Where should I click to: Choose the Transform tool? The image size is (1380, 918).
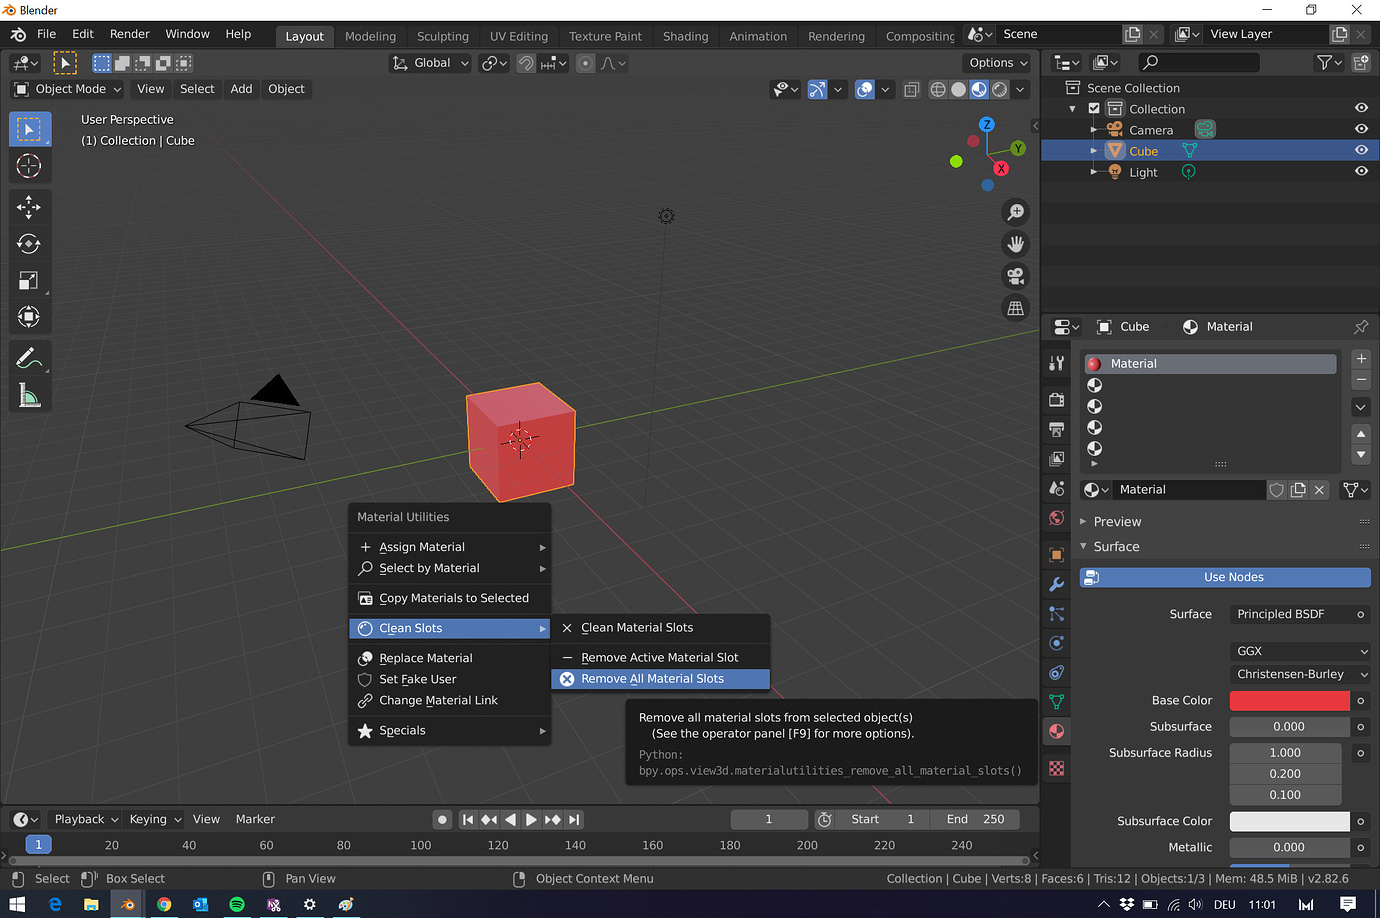tap(29, 318)
